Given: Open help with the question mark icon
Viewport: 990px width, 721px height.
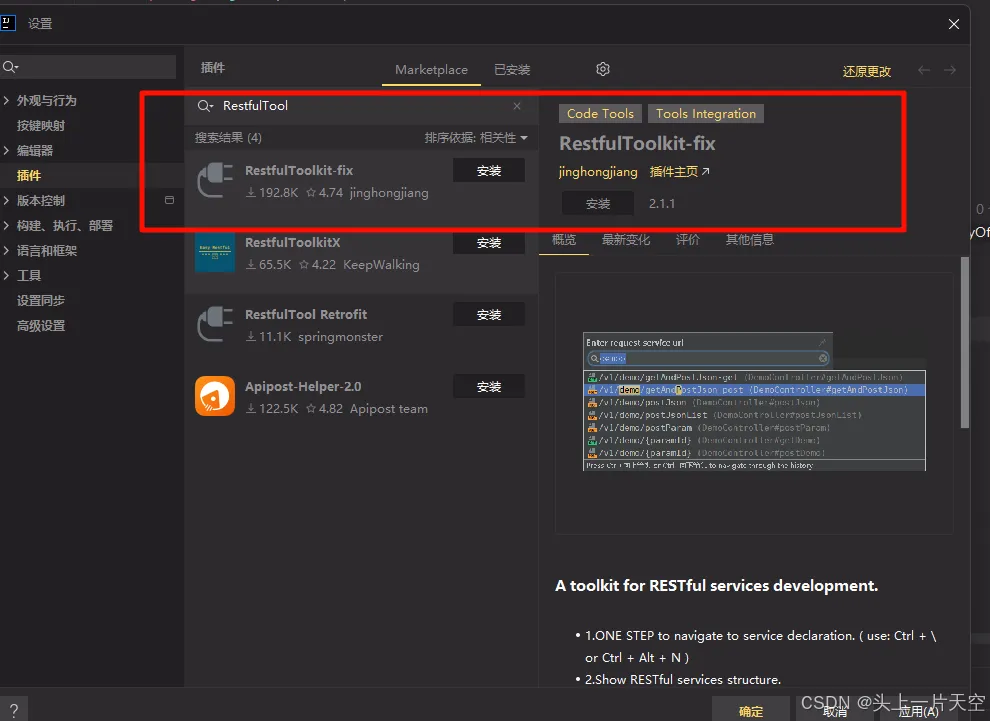Looking at the screenshot, I should point(14,710).
